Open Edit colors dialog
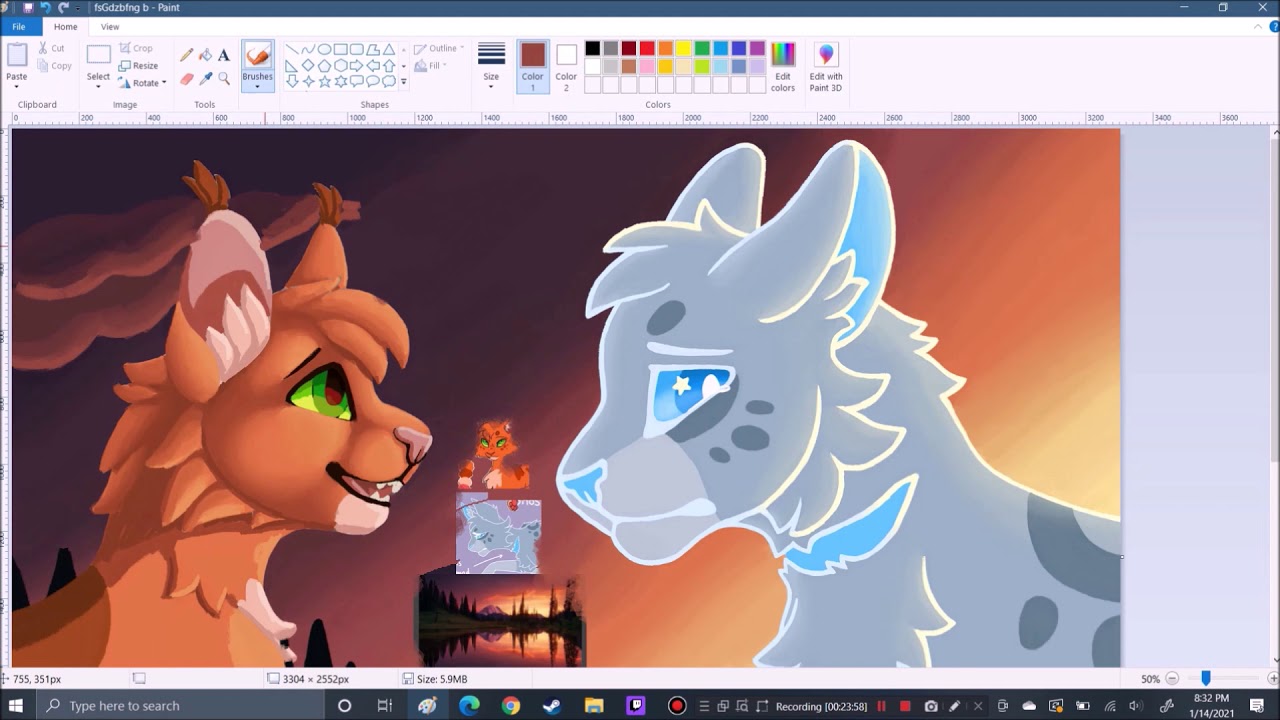 pos(782,67)
